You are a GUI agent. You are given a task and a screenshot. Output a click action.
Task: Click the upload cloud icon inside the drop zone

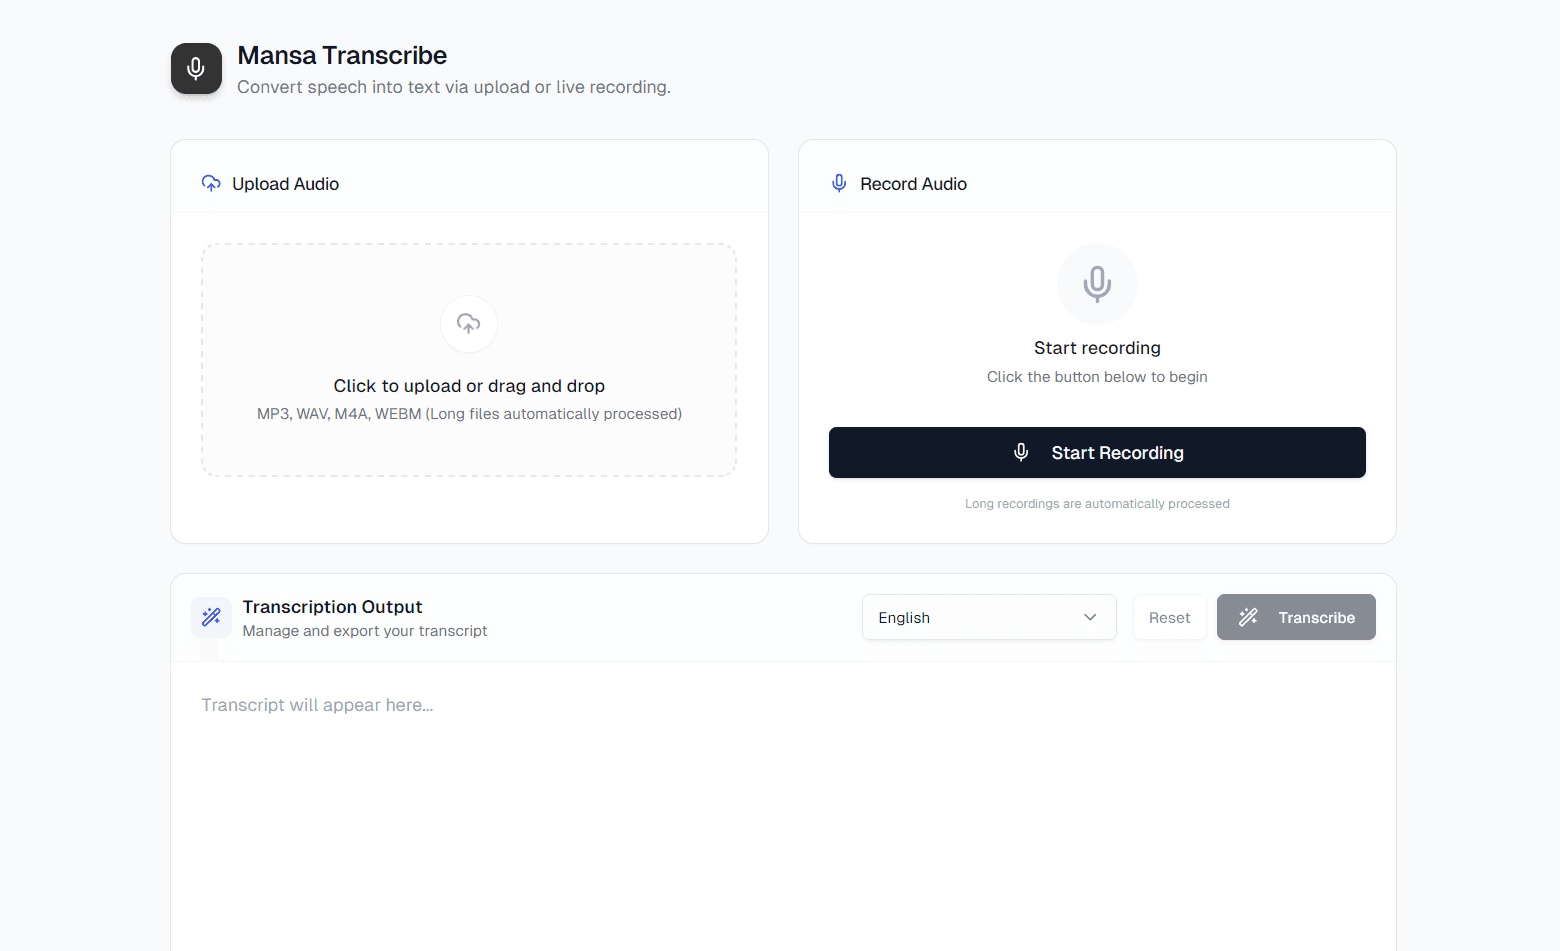click(x=468, y=324)
